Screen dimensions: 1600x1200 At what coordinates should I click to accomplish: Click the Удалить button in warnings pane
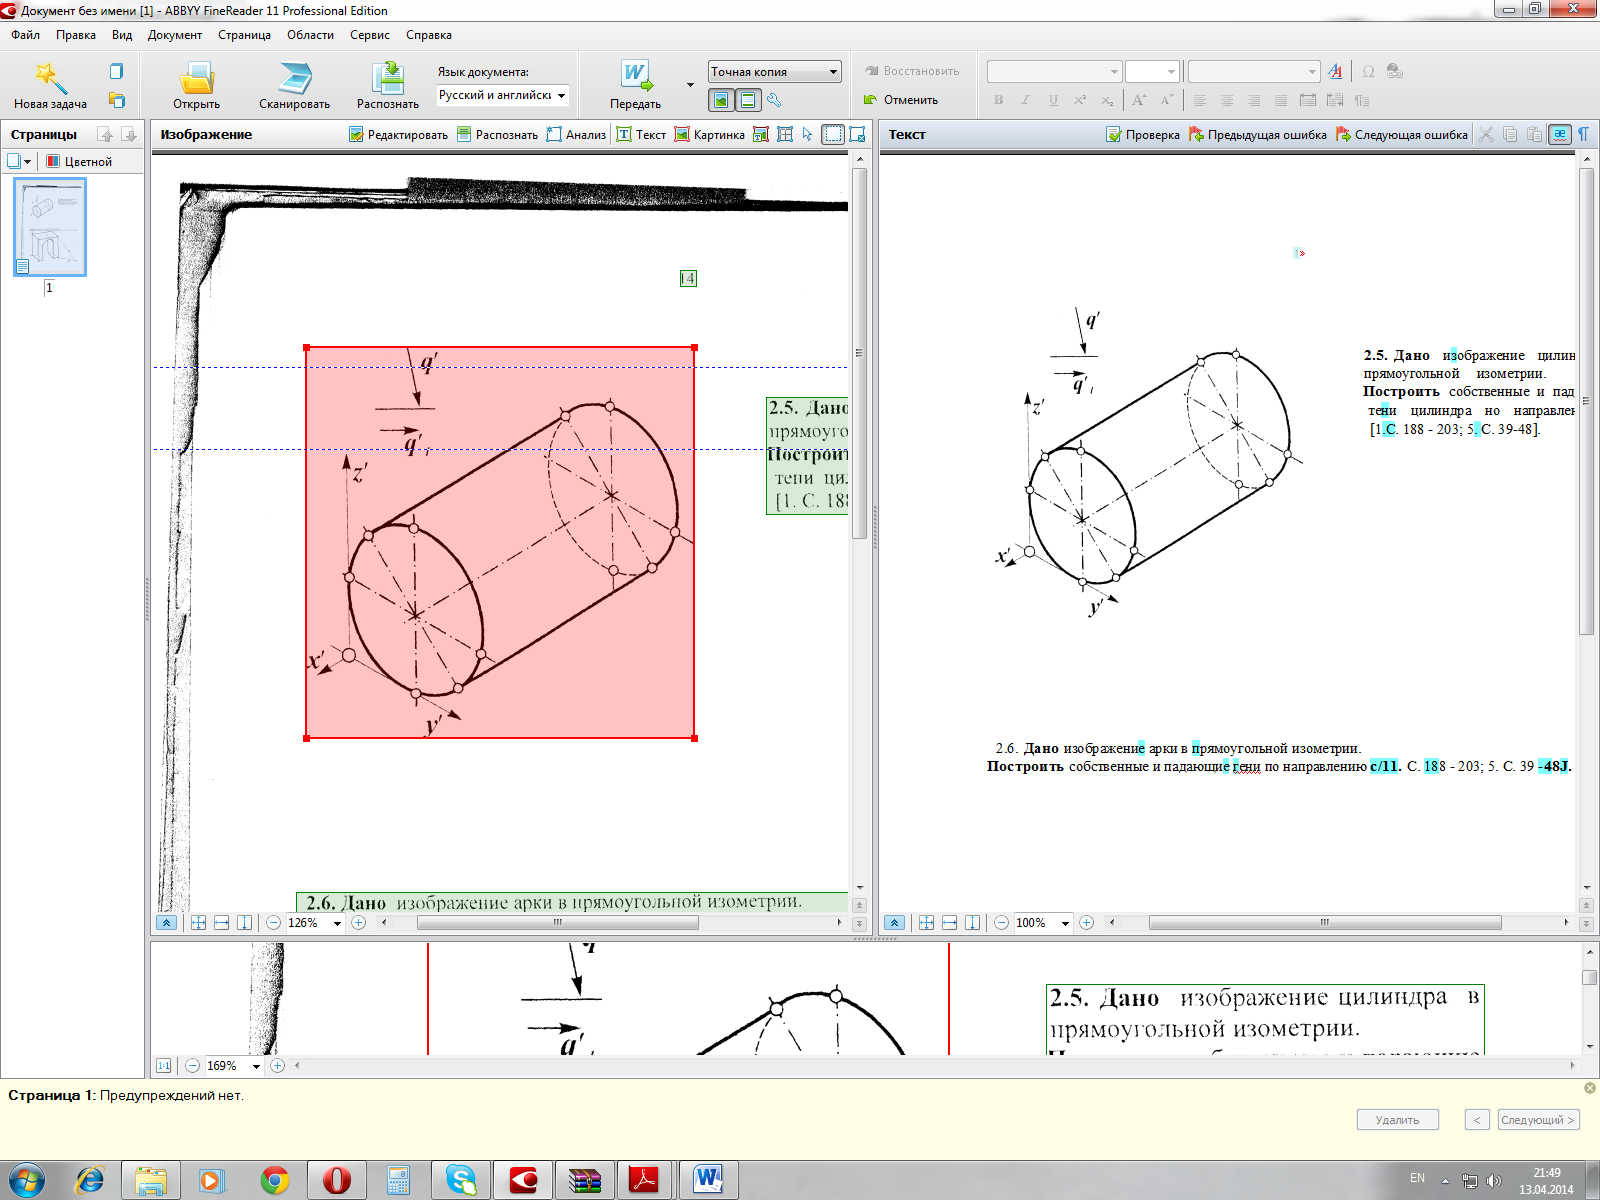coord(1397,1120)
